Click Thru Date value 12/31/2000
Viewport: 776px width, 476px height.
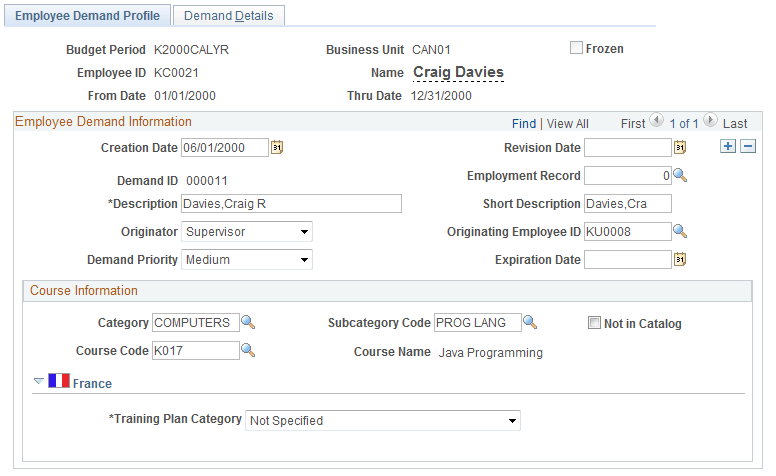click(441, 95)
